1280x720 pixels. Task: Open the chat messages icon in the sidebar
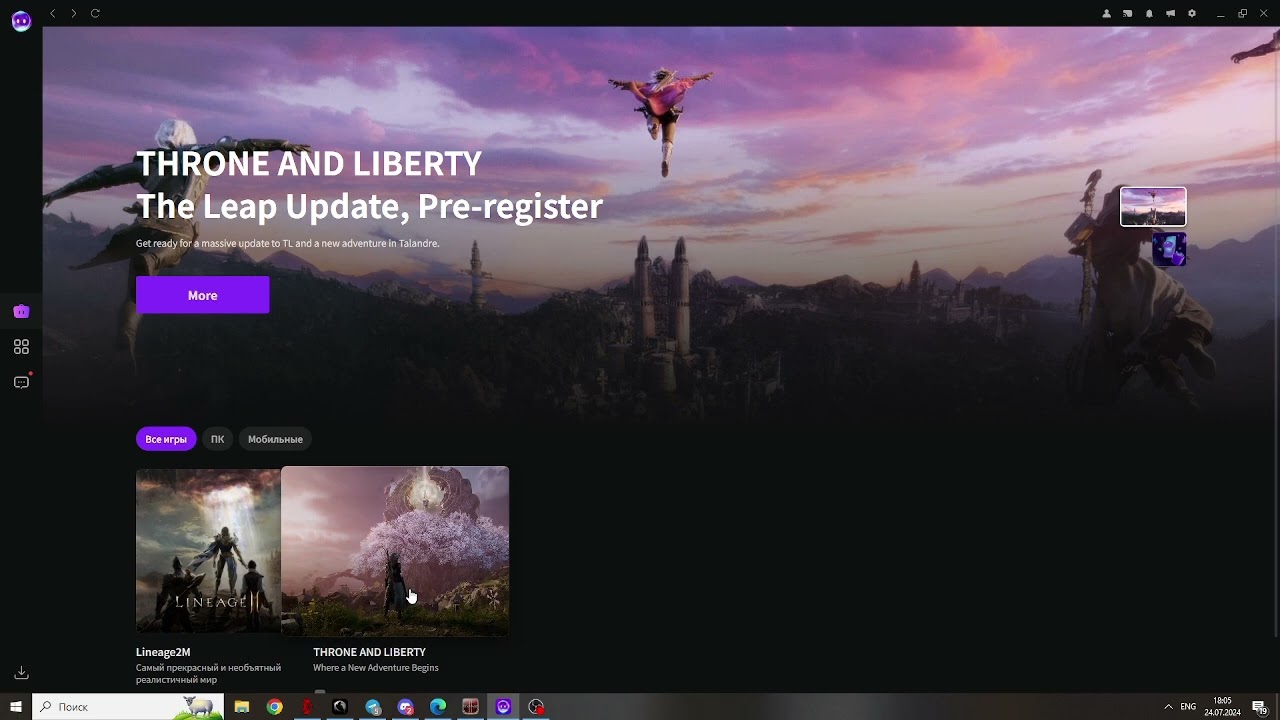pos(21,382)
